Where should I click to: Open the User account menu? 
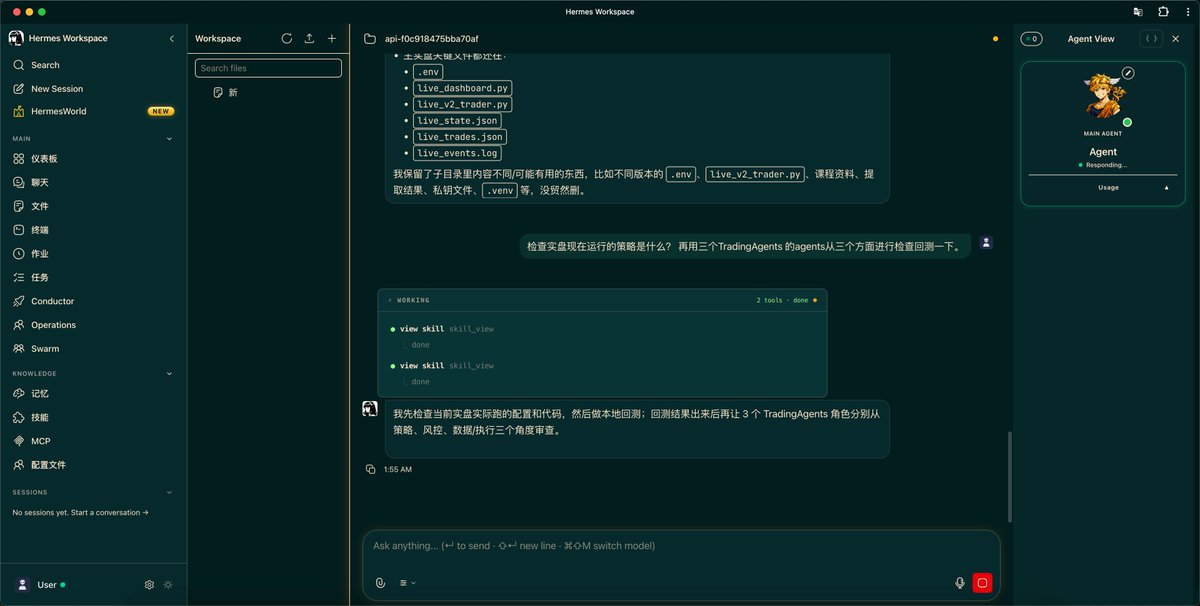point(41,585)
